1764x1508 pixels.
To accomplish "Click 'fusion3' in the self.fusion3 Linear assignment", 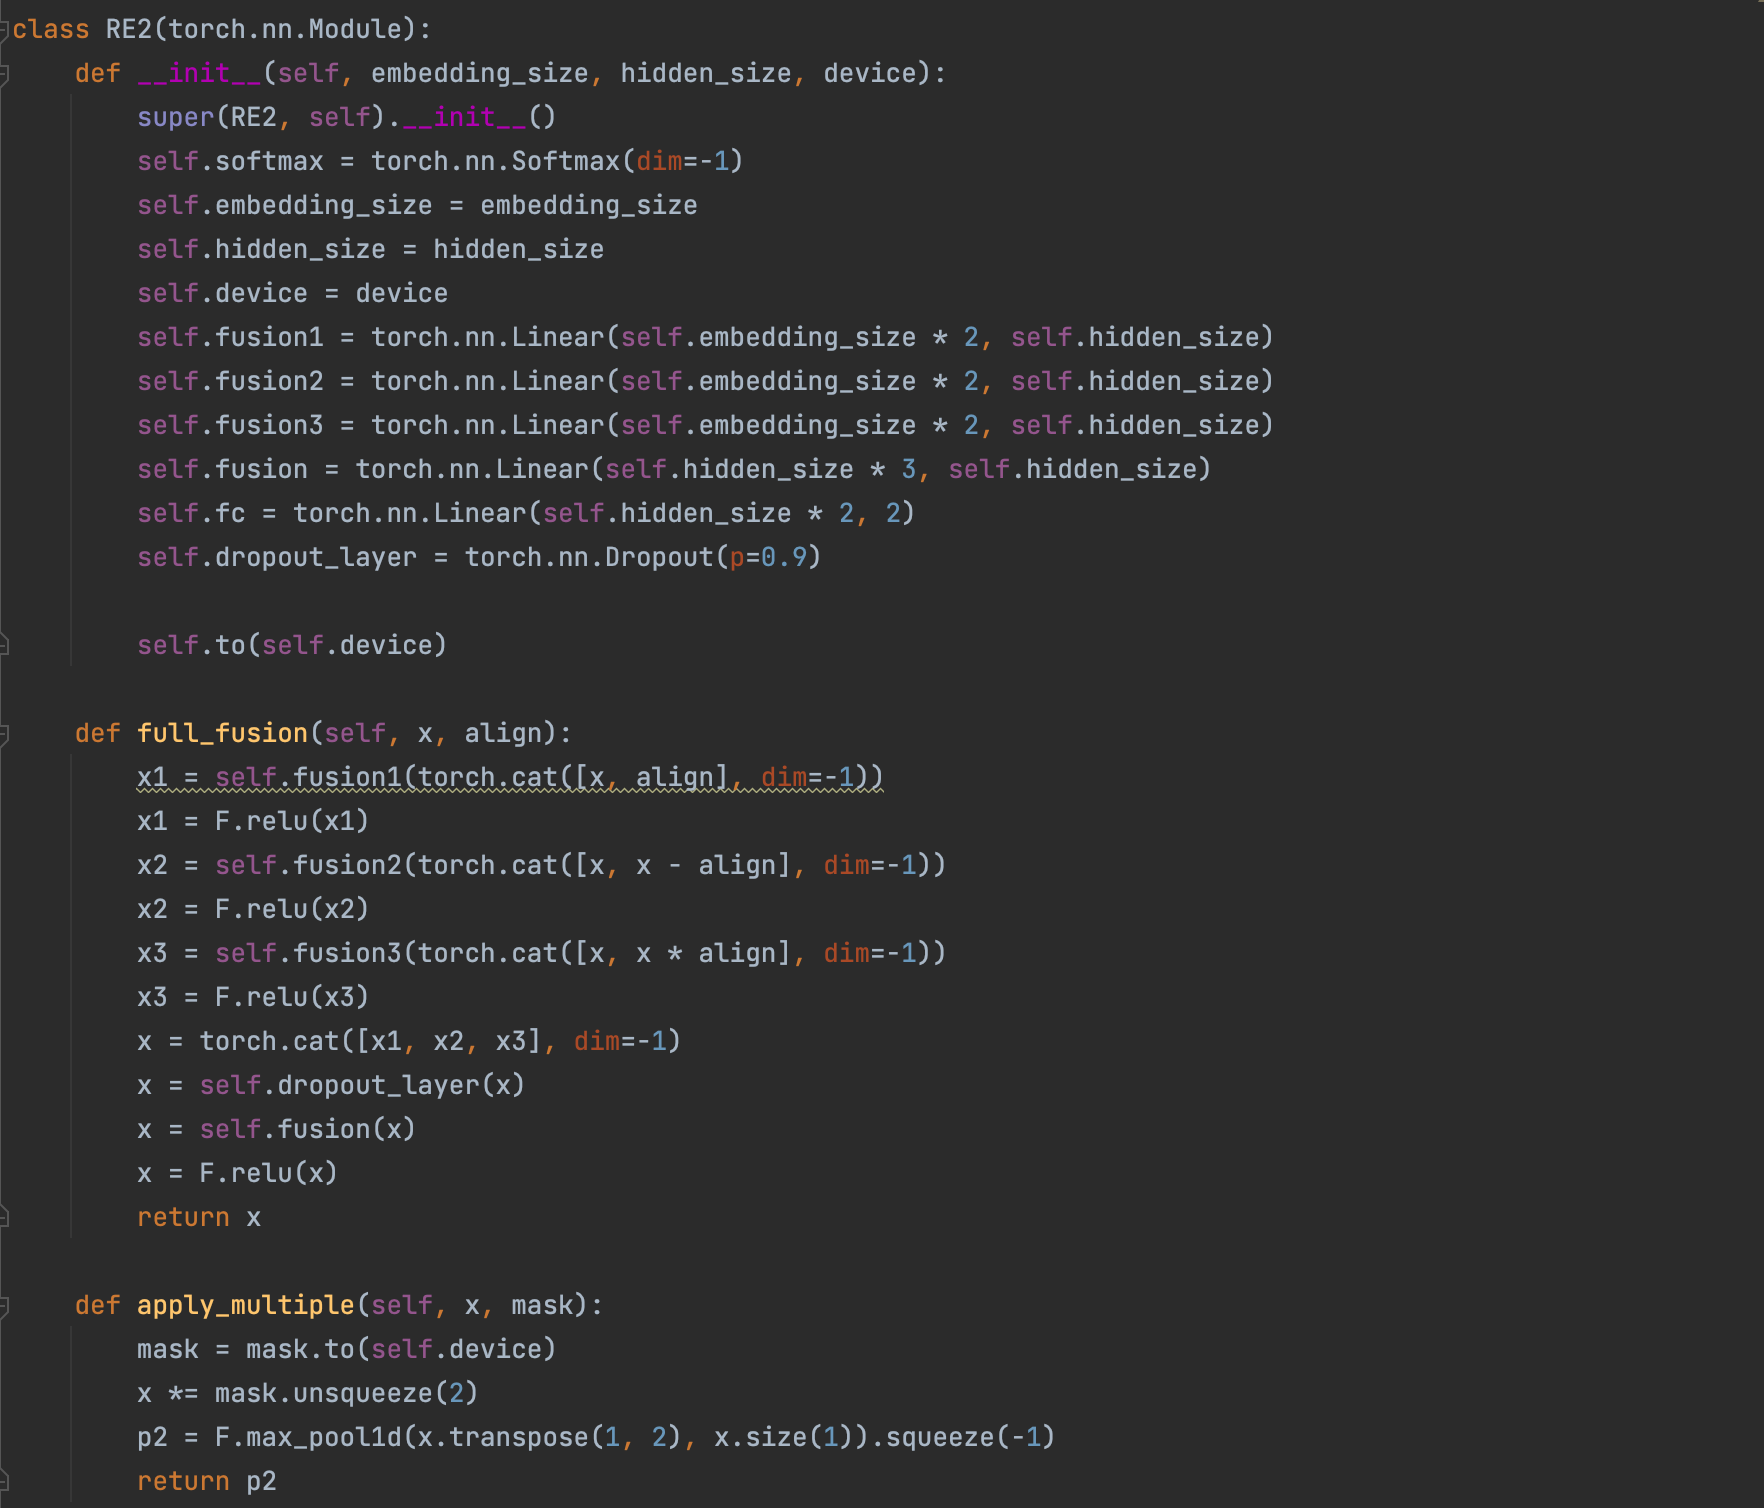I will click(269, 425).
